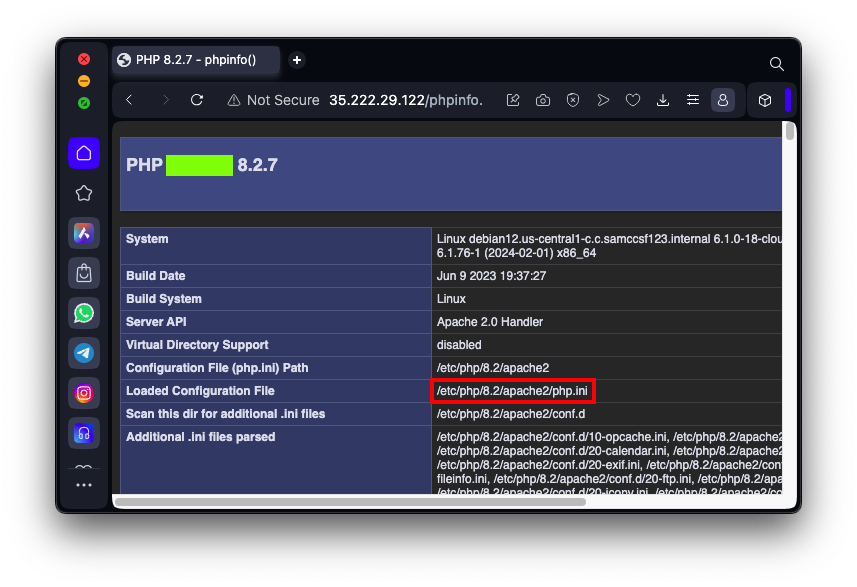Open a new tab with plus button
Image resolution: width=857 pixels, height=587 pixels.
tap(297, 60)
